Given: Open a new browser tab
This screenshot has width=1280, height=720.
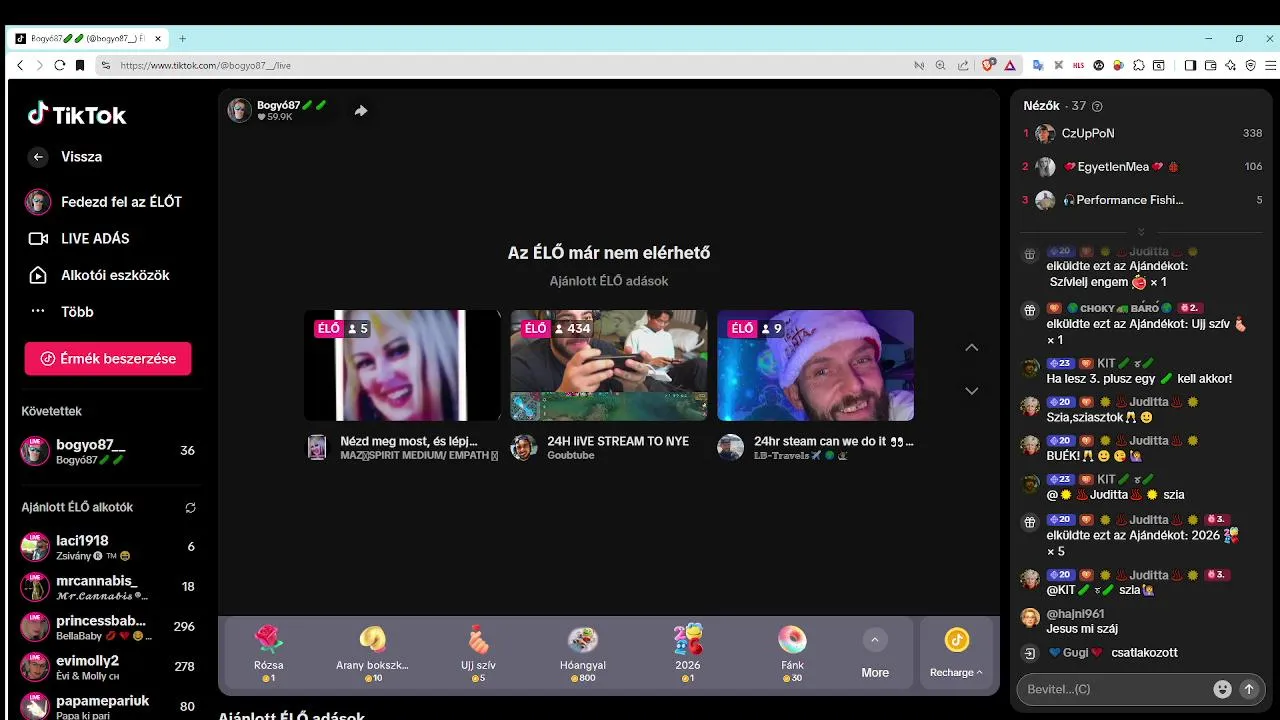Looking at the screenshot, I should (182, 39).
